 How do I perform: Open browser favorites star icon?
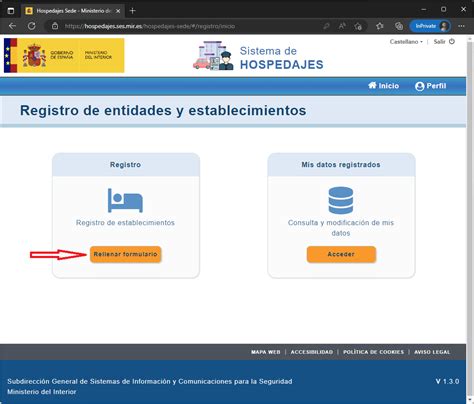click(x=379, y=26)
